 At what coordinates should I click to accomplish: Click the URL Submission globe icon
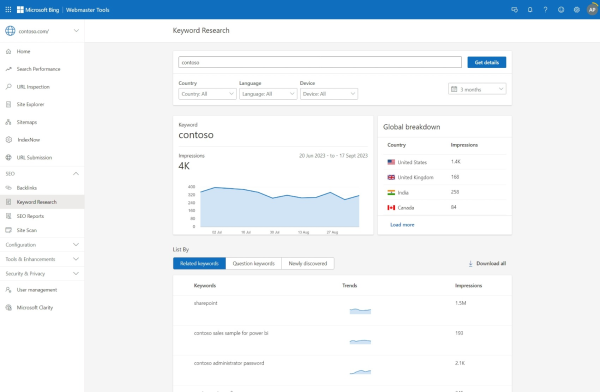8,157
